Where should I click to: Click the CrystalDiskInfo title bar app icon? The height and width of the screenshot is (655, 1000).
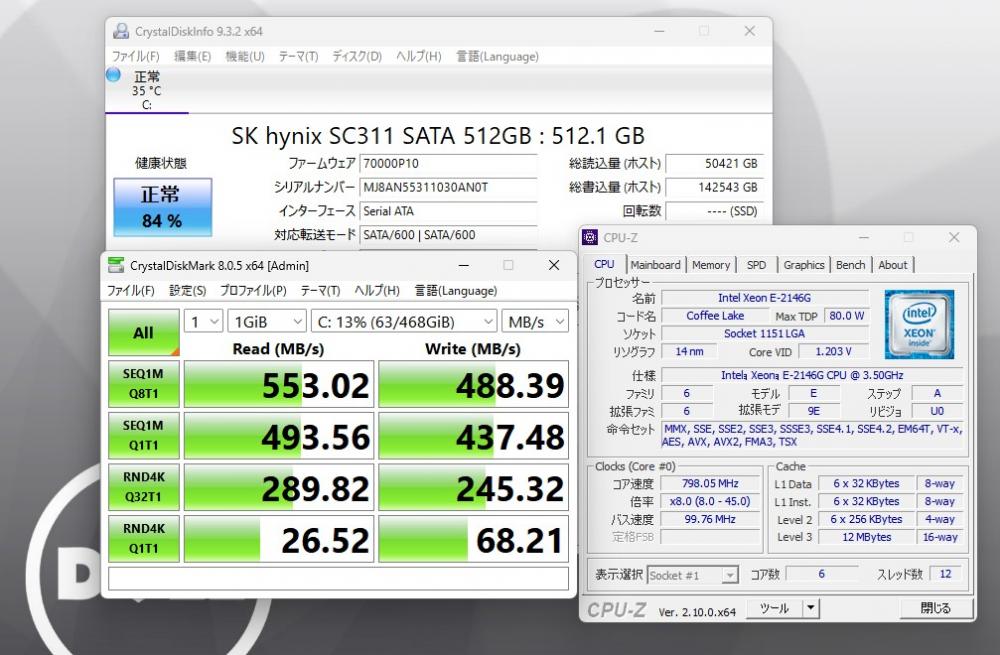[121, 31]
